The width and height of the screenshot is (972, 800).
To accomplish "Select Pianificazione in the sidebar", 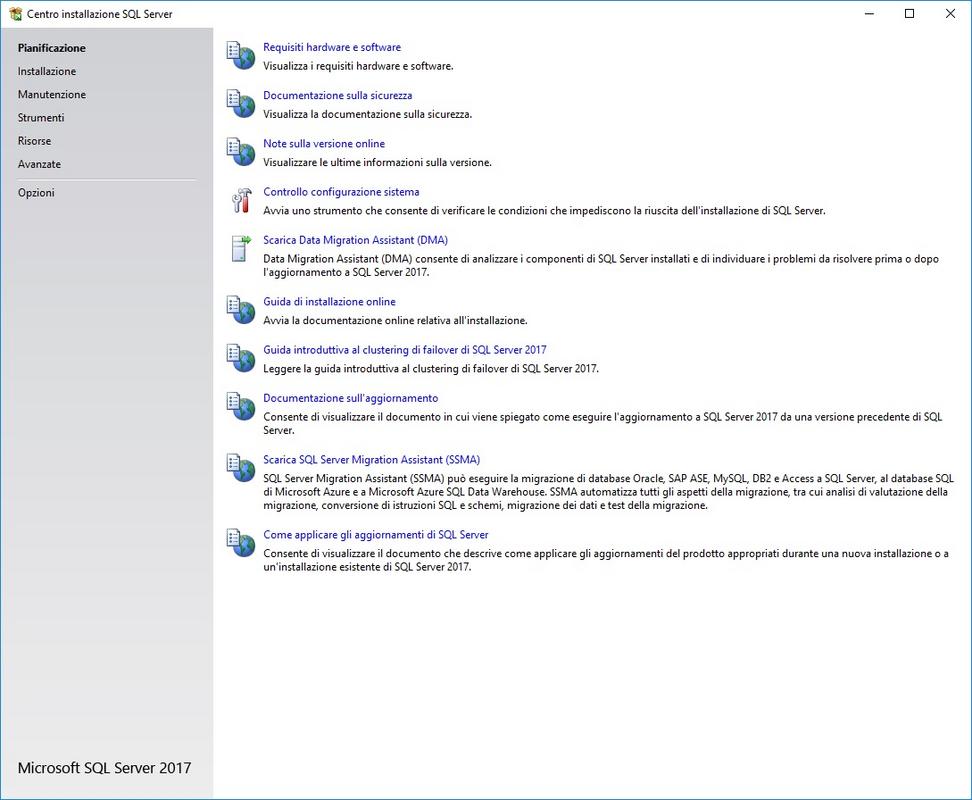I will coord(51,48).
